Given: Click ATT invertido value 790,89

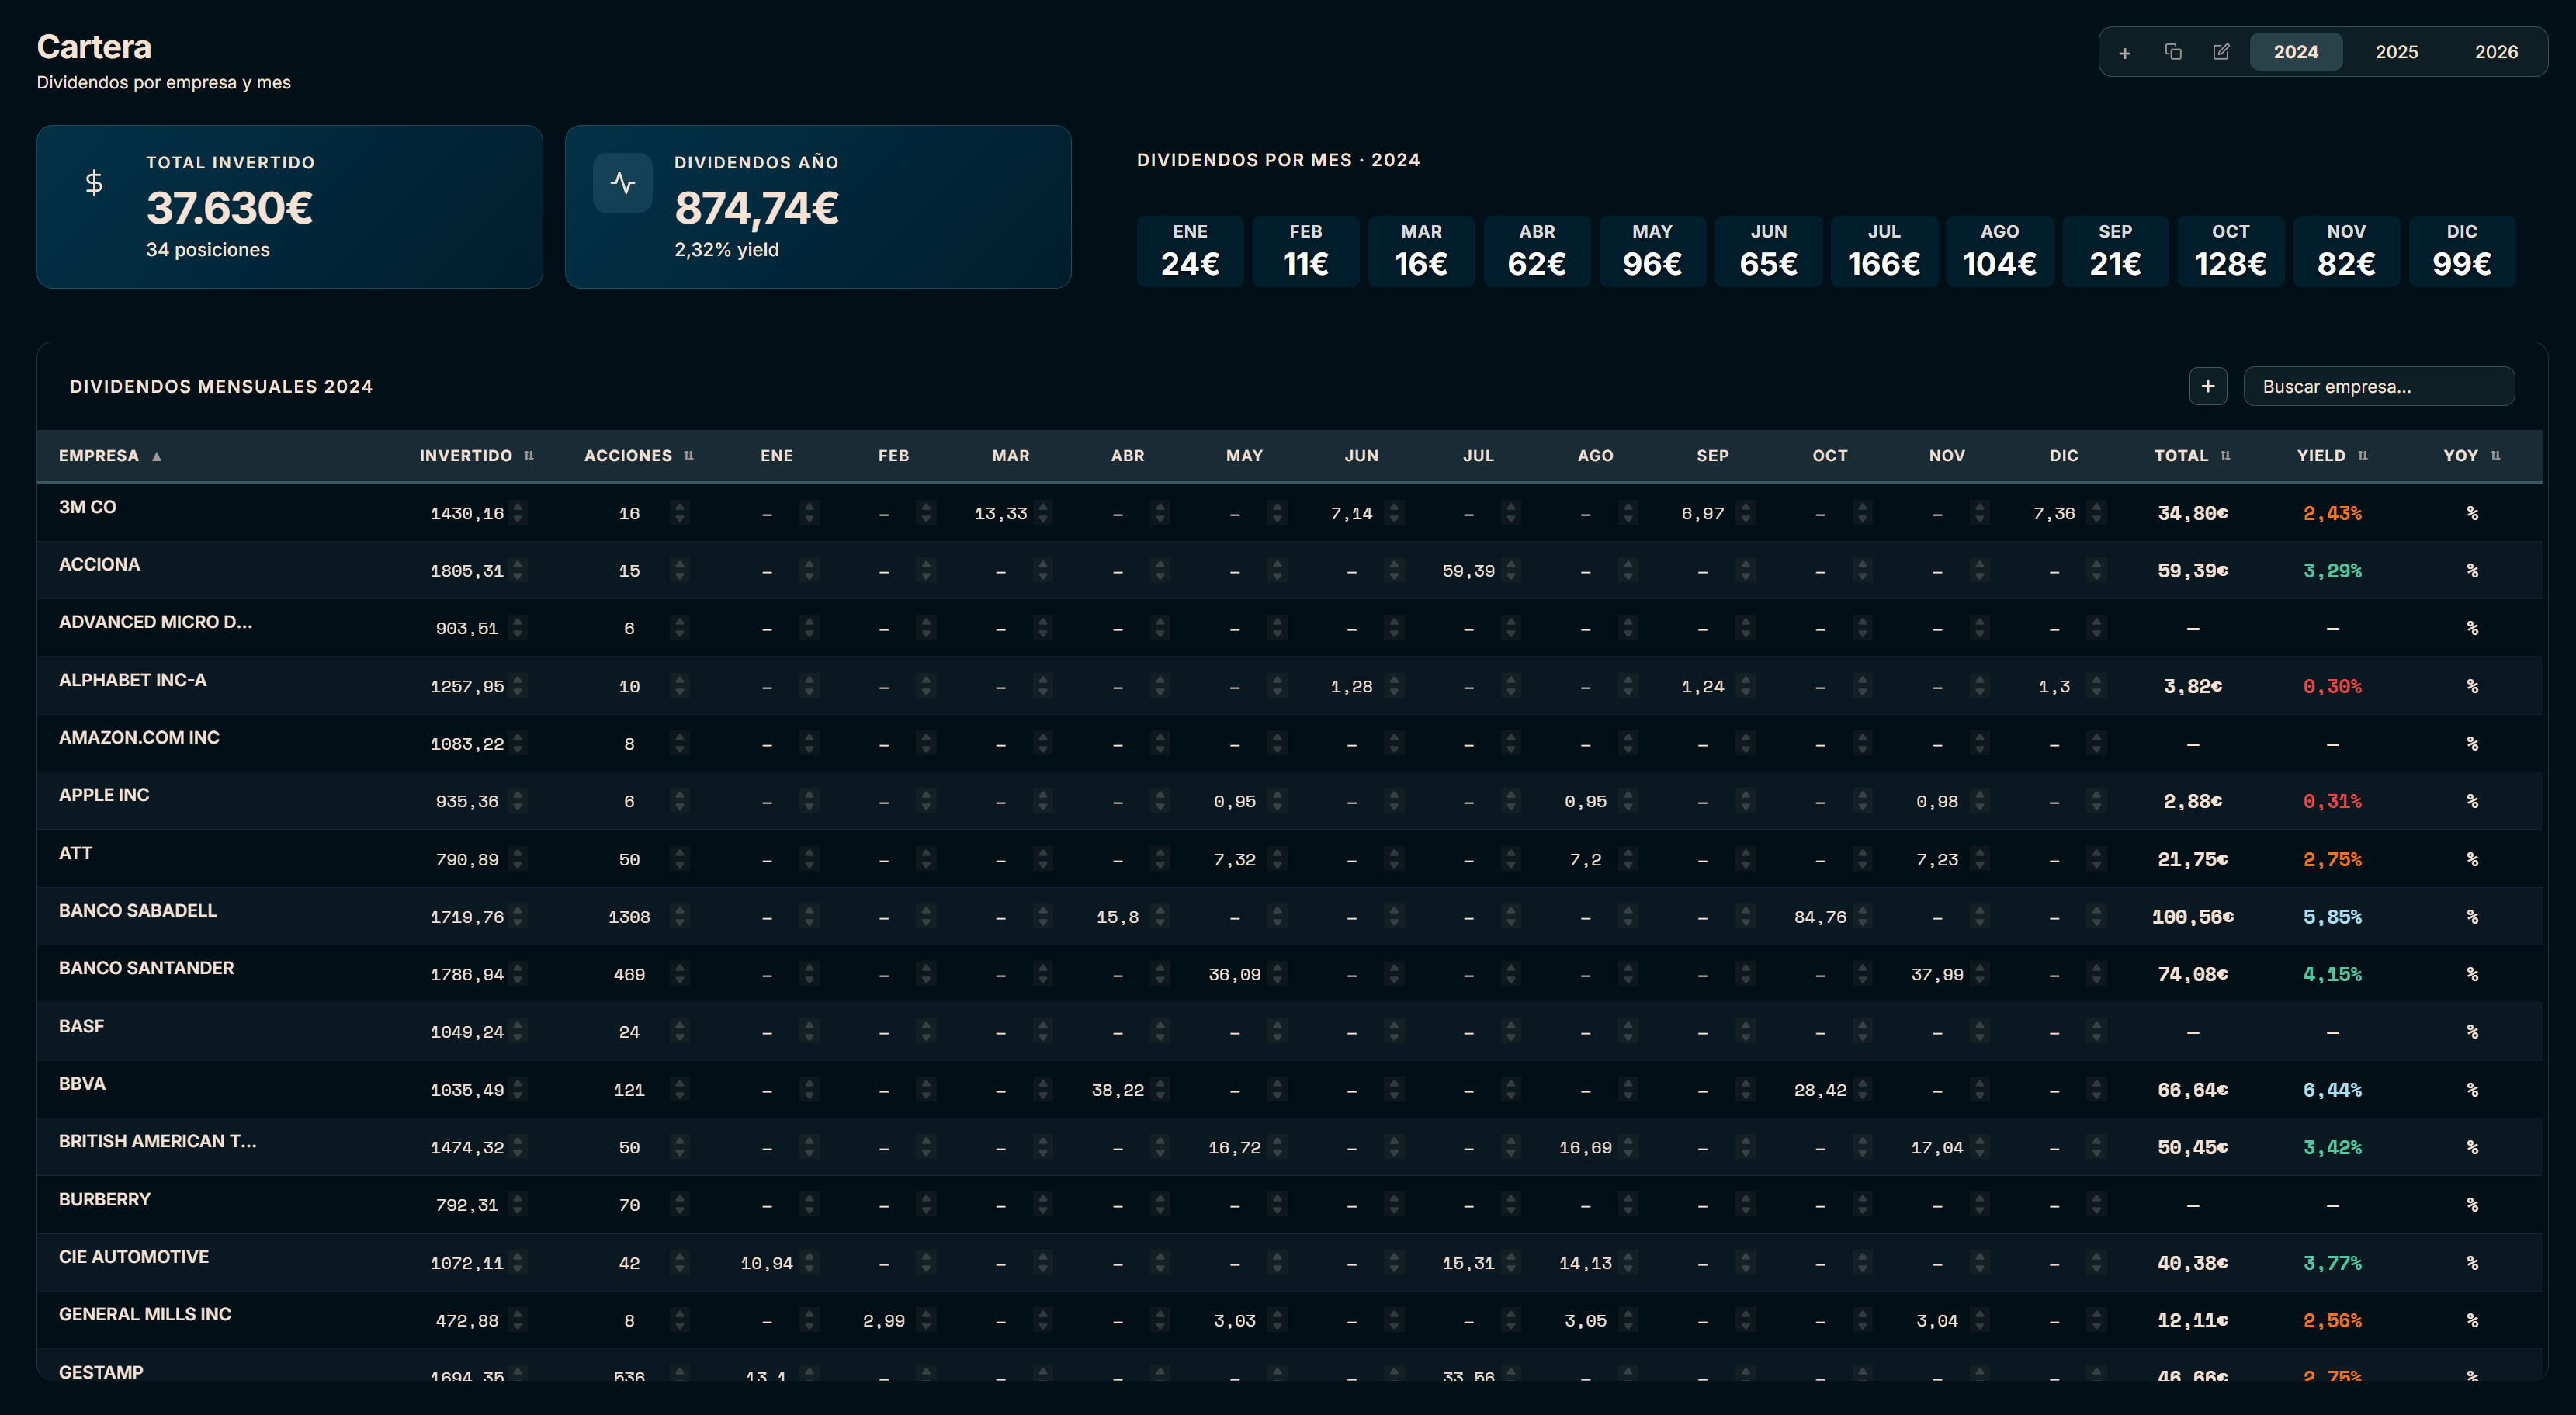Looking at the screenshot, I should click(466, 860).
